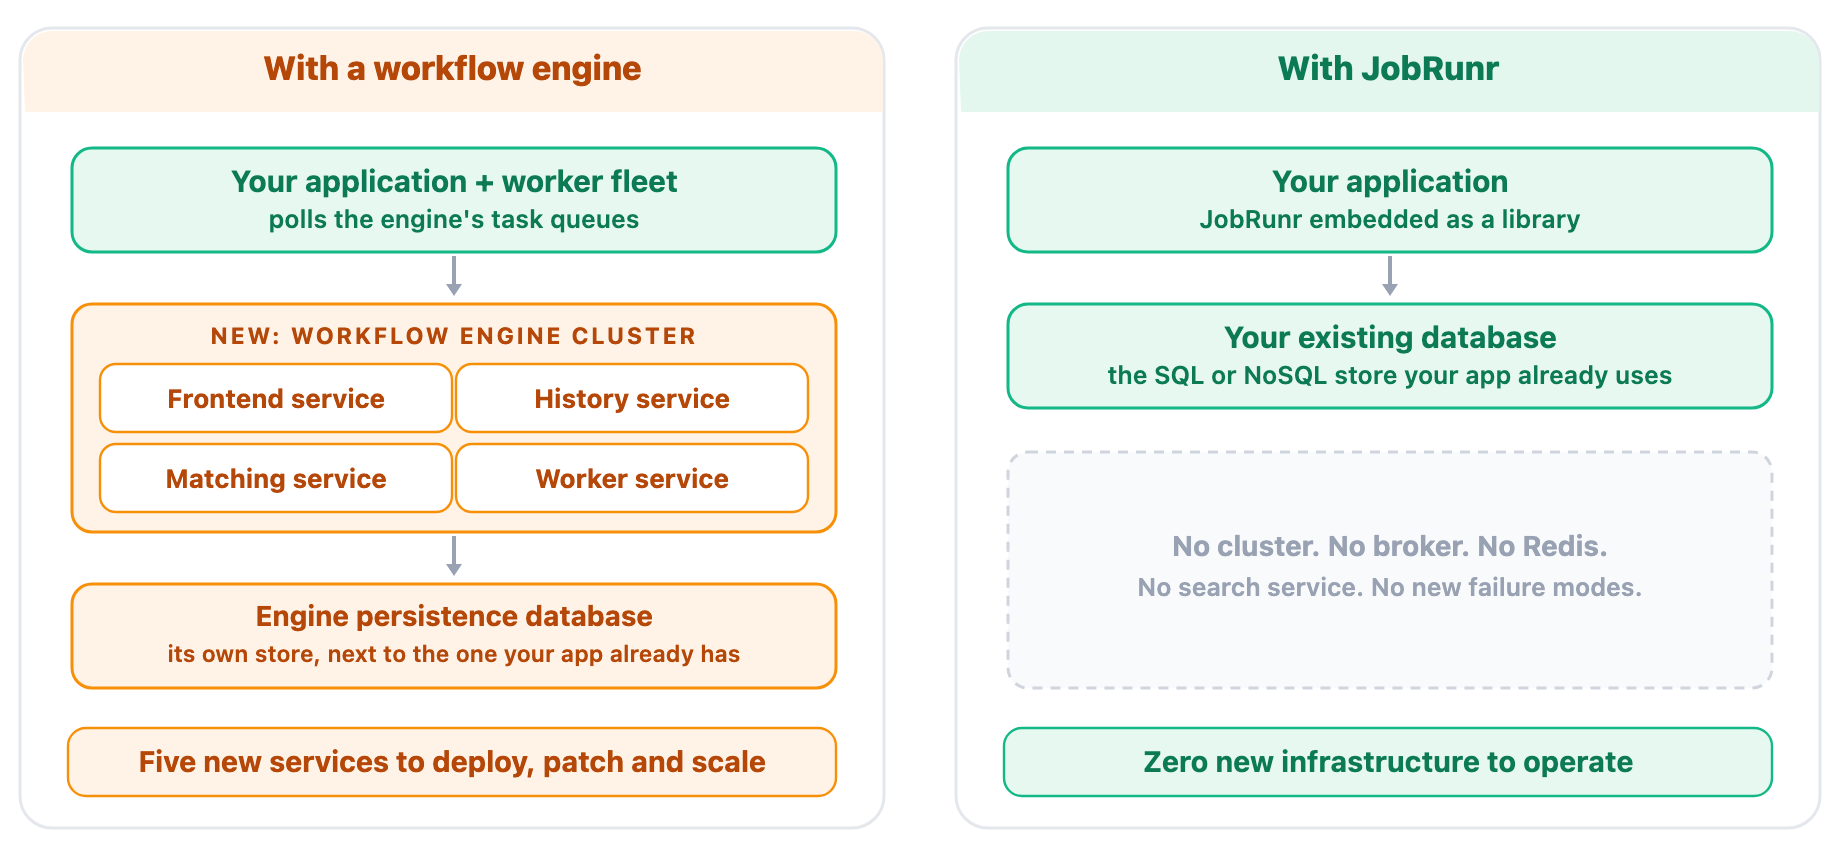Image resolution: width=1840 pixels, height=856 pixels.
Task: Select the Worker service box
Action: coord(632,478)
